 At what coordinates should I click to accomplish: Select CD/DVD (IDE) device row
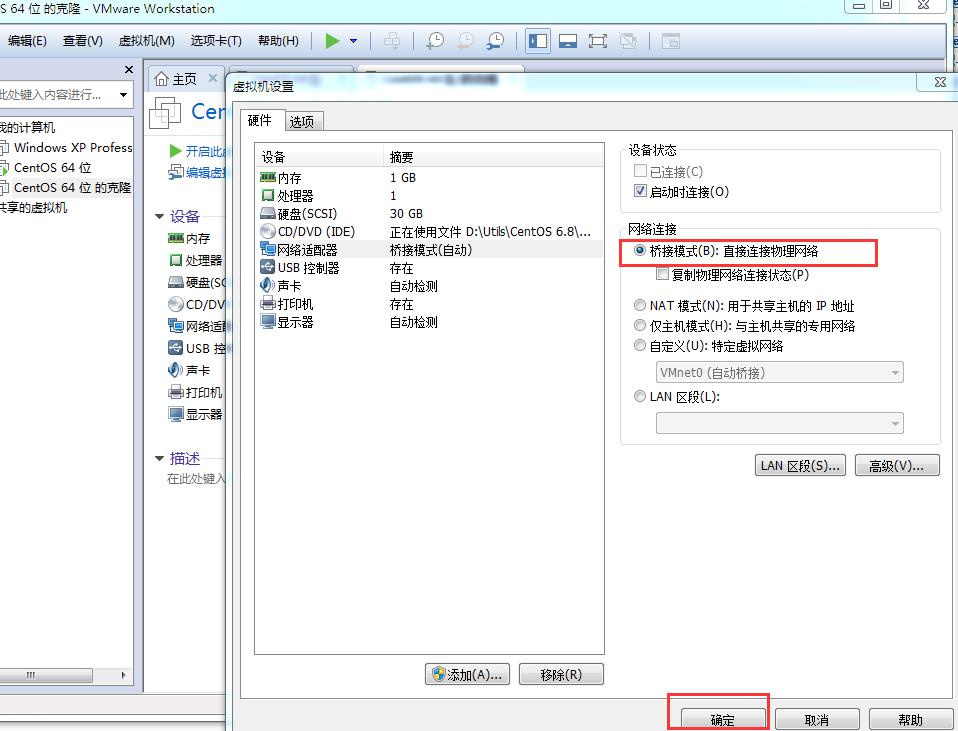[x=429, y=232]
